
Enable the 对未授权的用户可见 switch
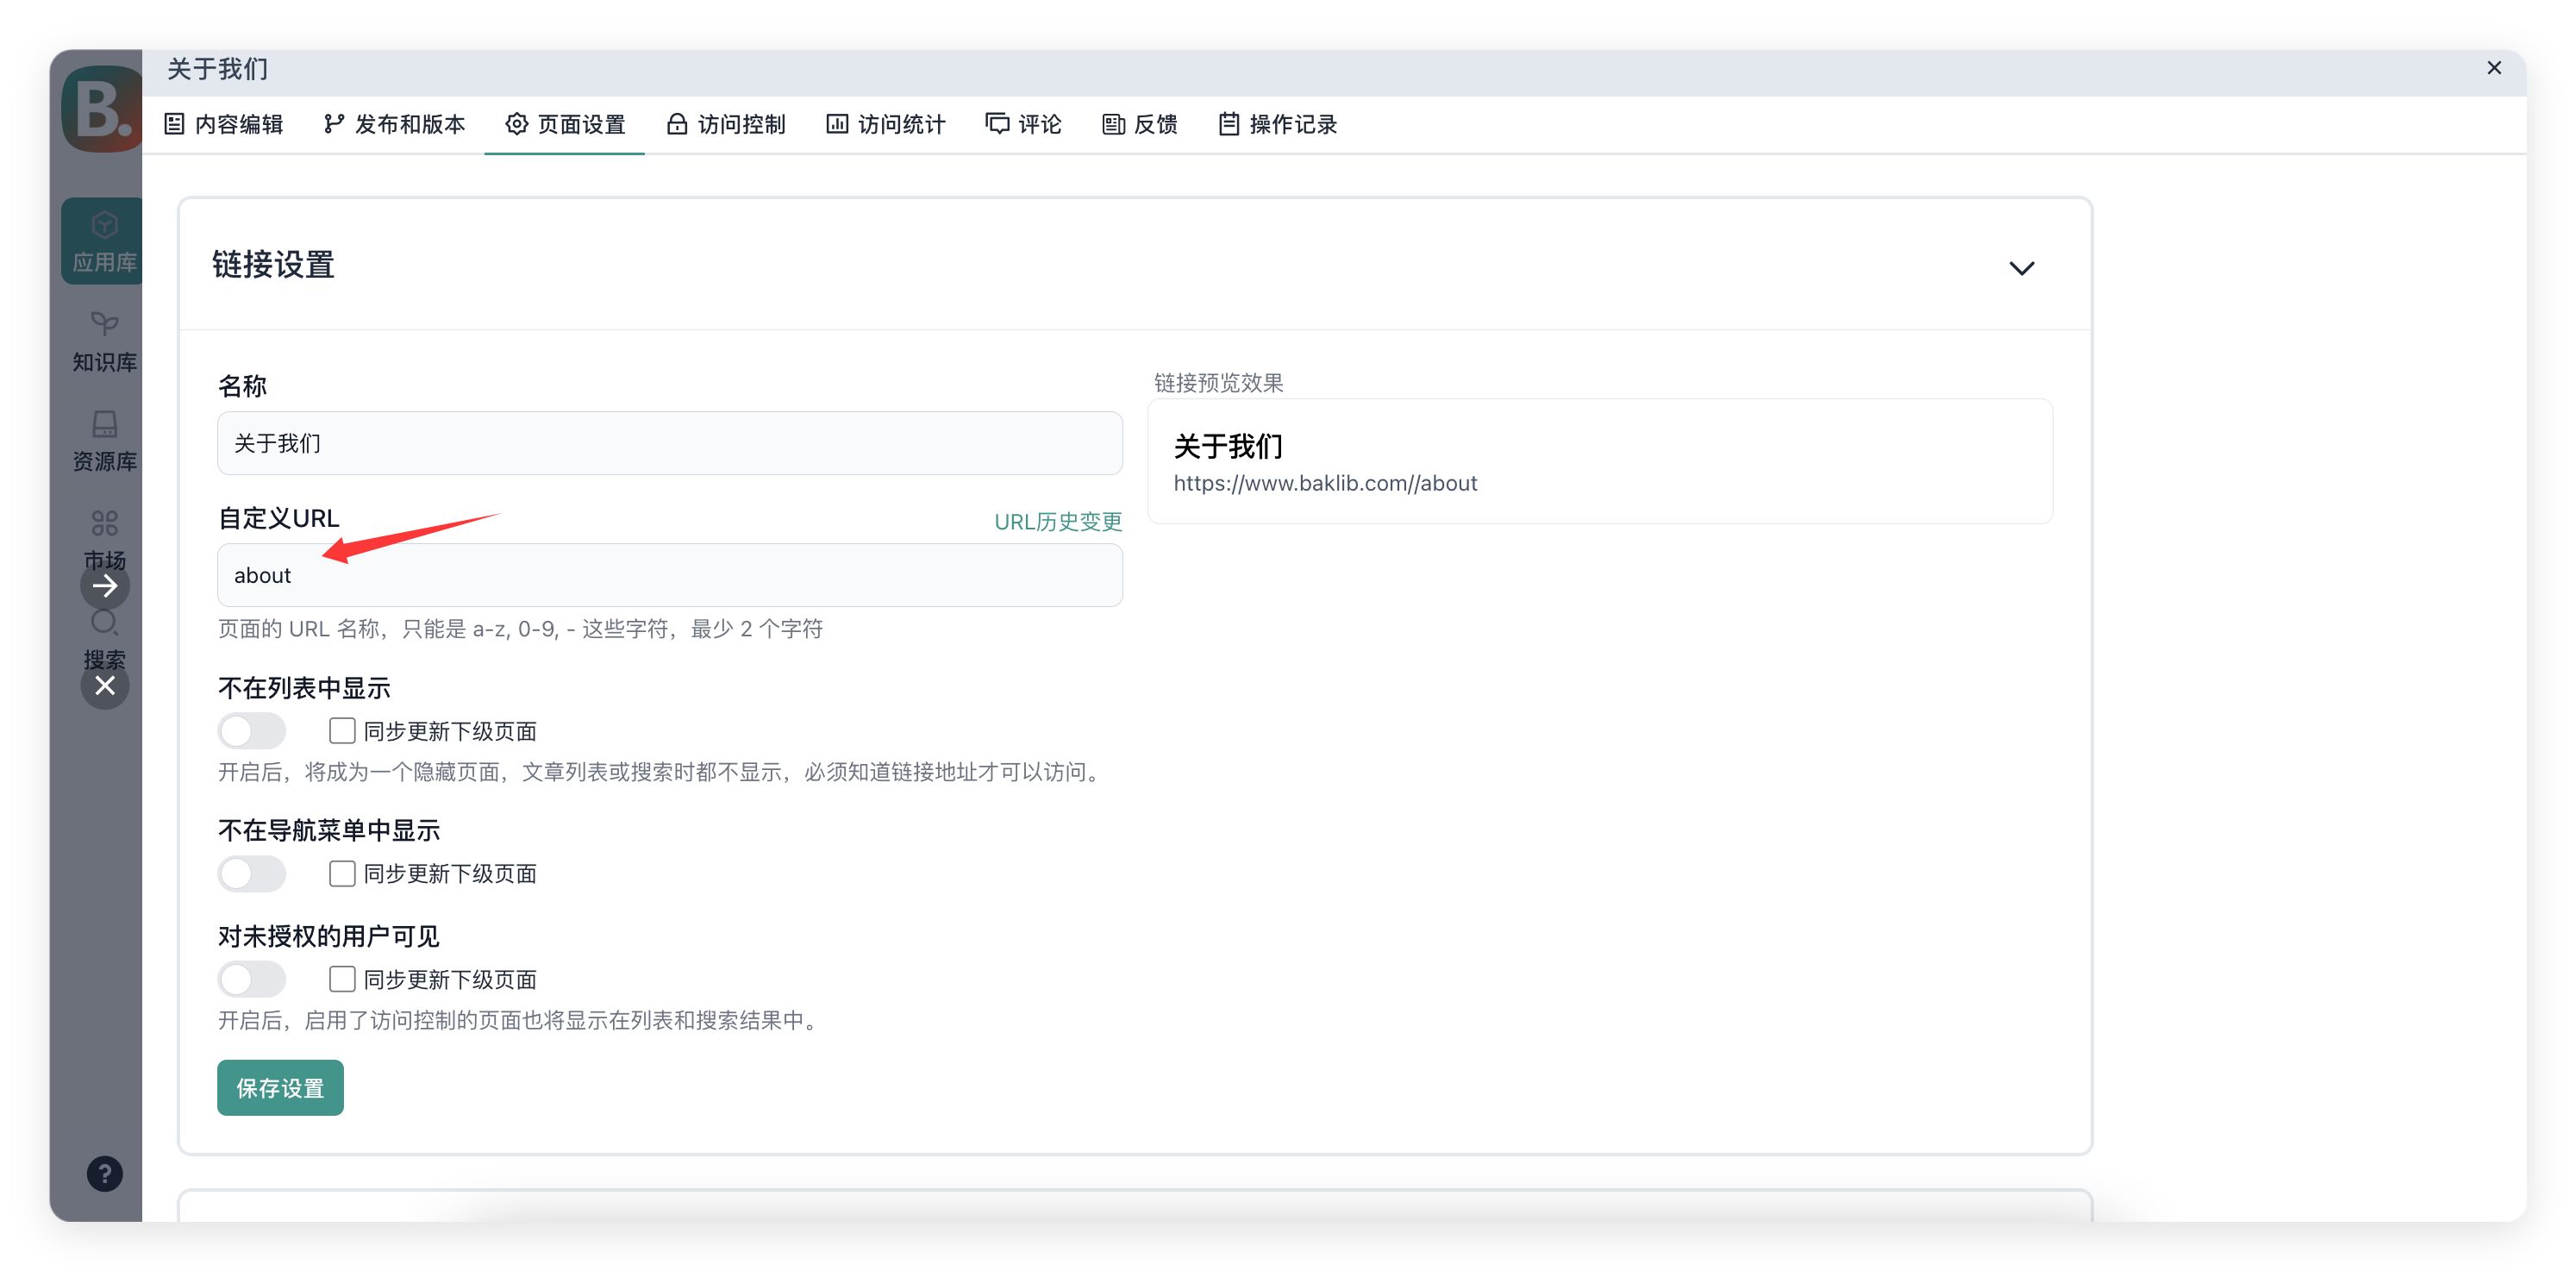(x=252, y=979)
